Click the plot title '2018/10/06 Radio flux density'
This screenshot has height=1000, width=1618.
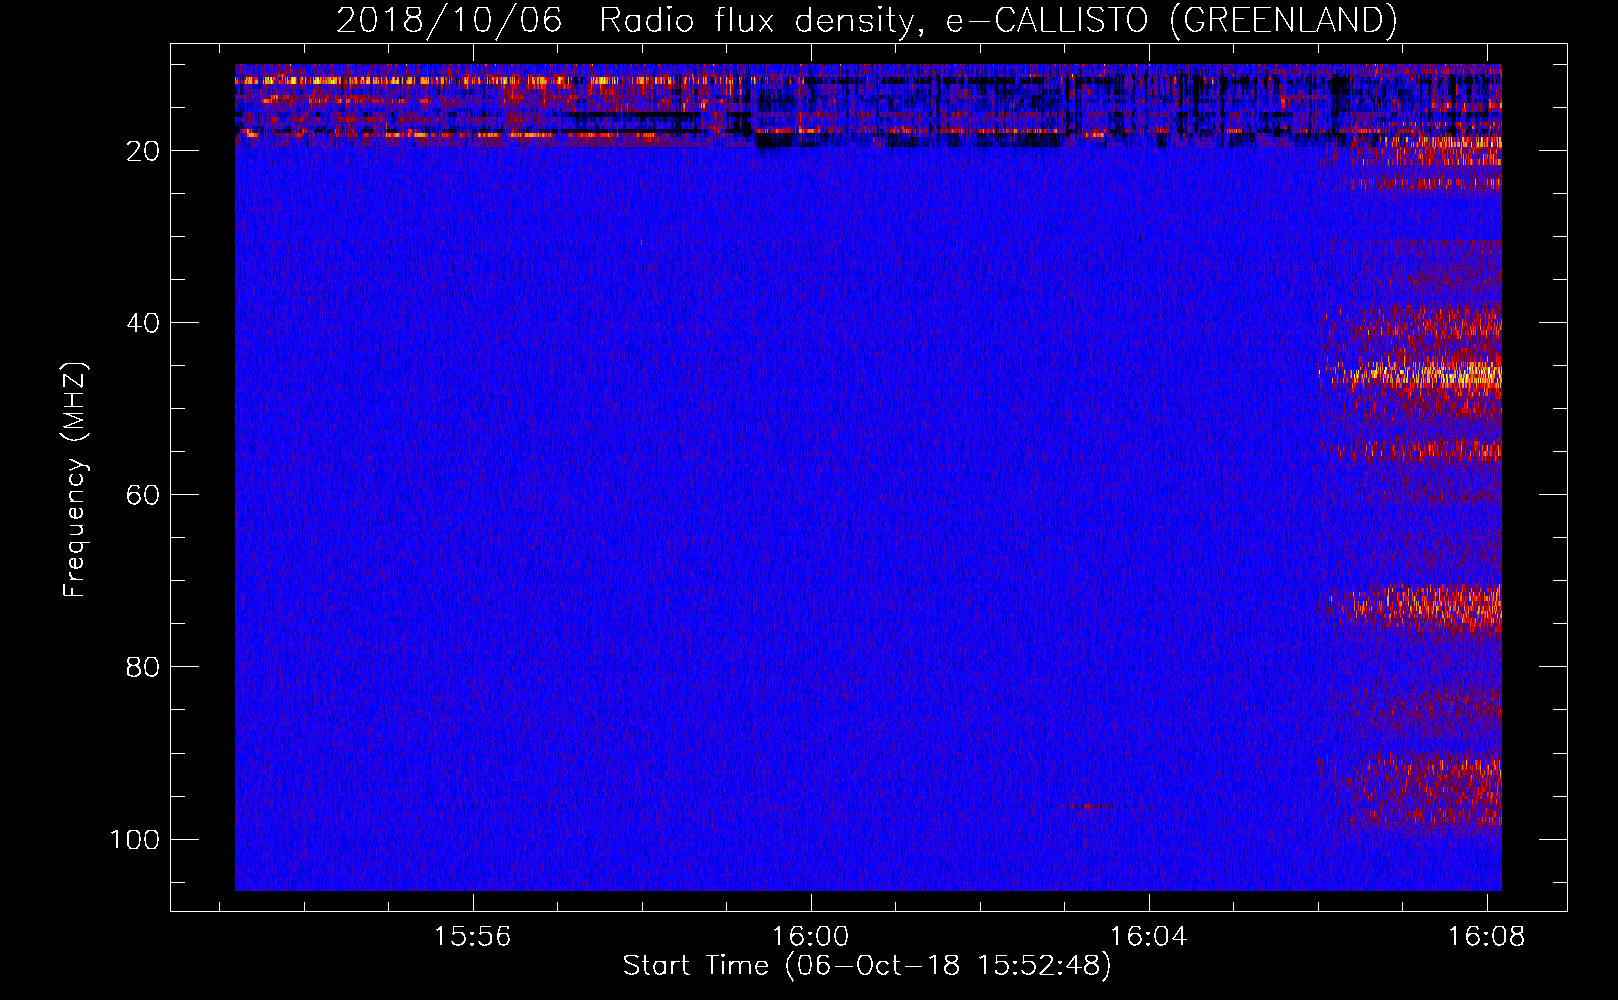click(866, 20)
